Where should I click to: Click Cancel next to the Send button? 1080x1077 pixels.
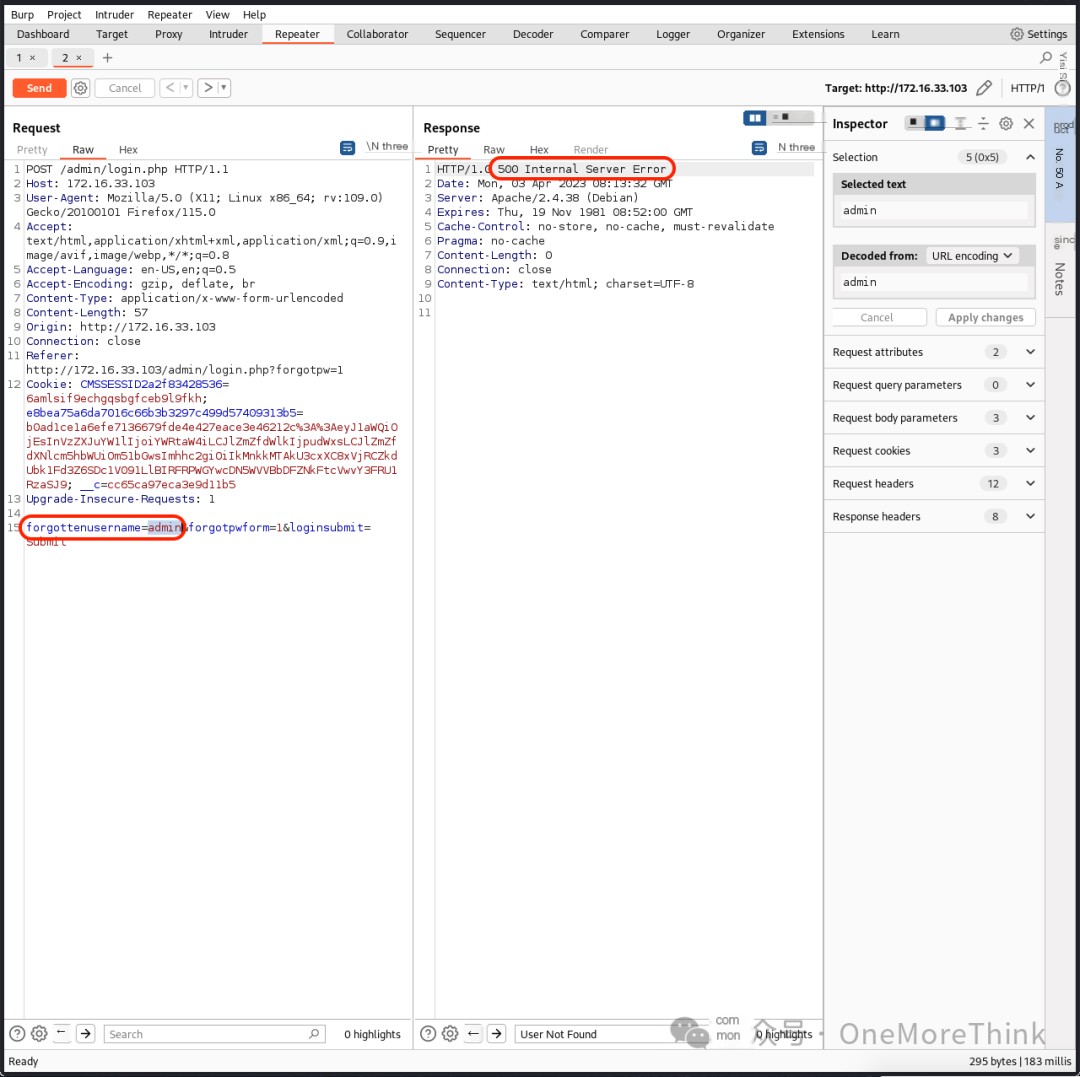(x=125, y=88)
